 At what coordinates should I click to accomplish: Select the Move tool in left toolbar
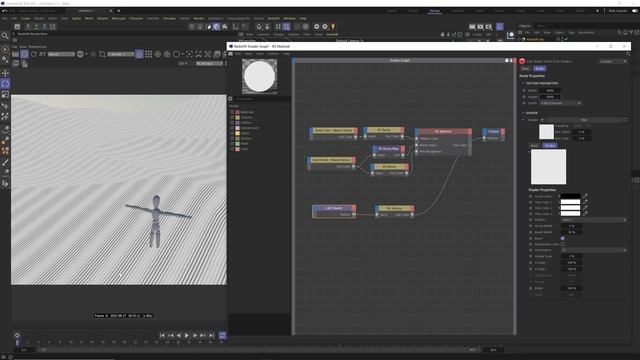[5, 73]
